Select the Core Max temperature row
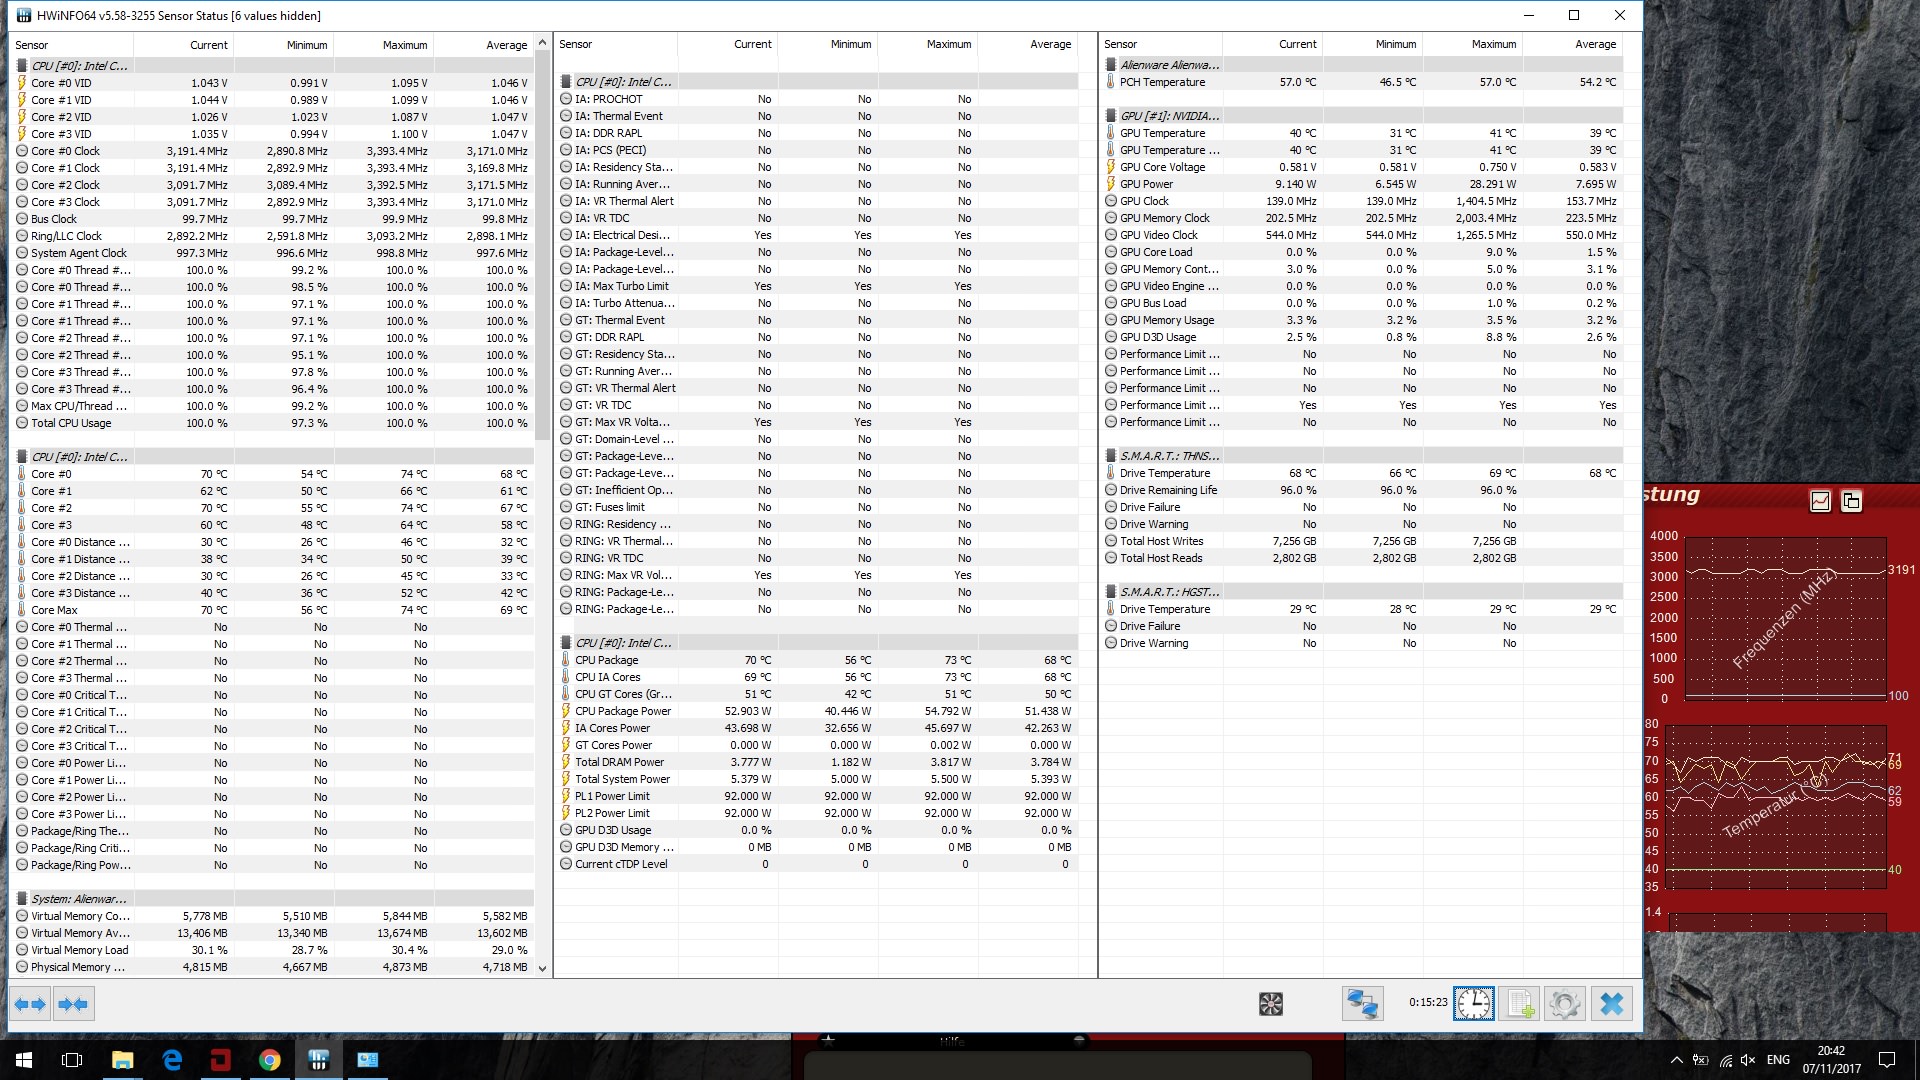1920x1080 pixels. (x=273, y=610)
